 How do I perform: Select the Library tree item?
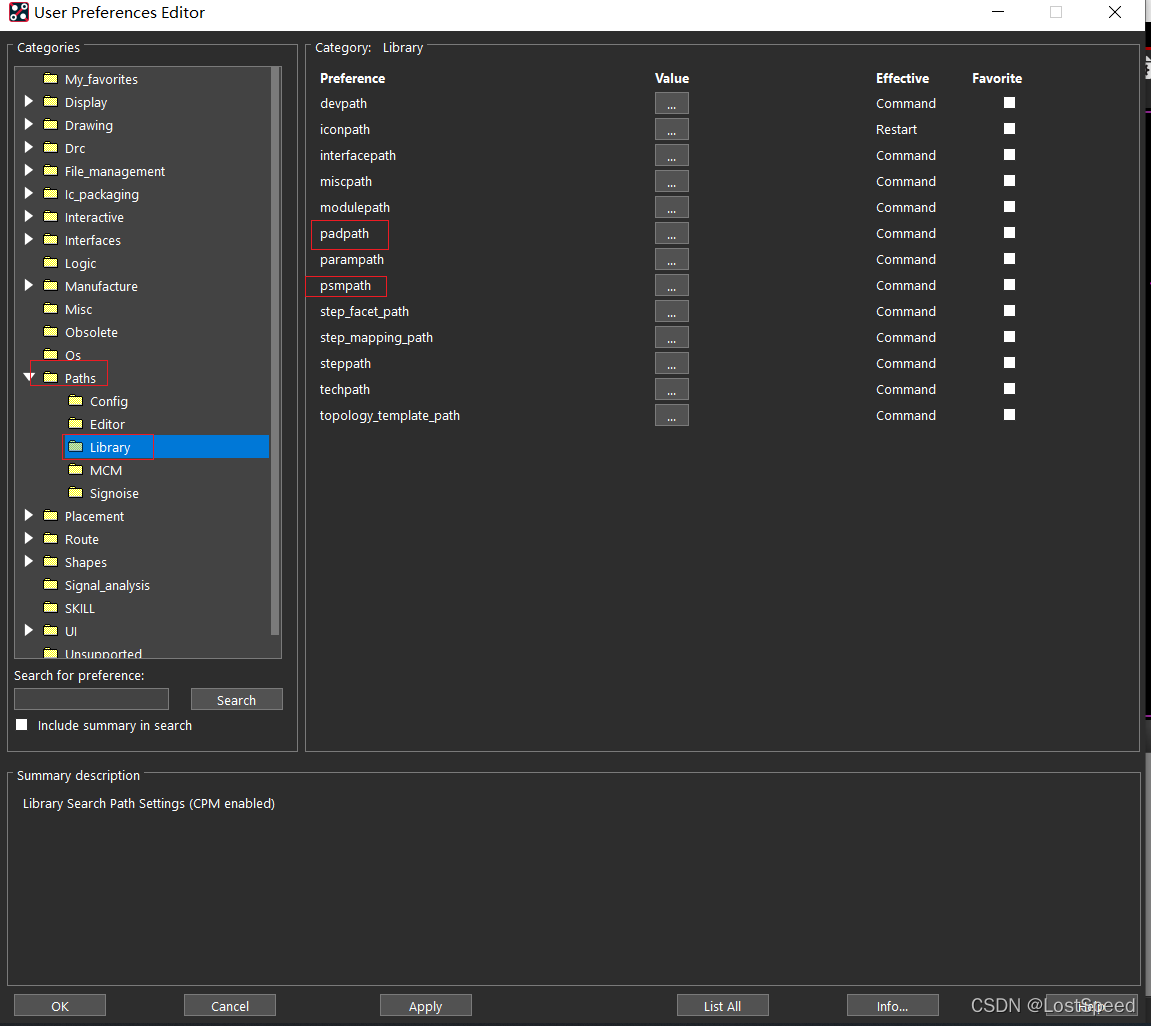pos(110,447)
